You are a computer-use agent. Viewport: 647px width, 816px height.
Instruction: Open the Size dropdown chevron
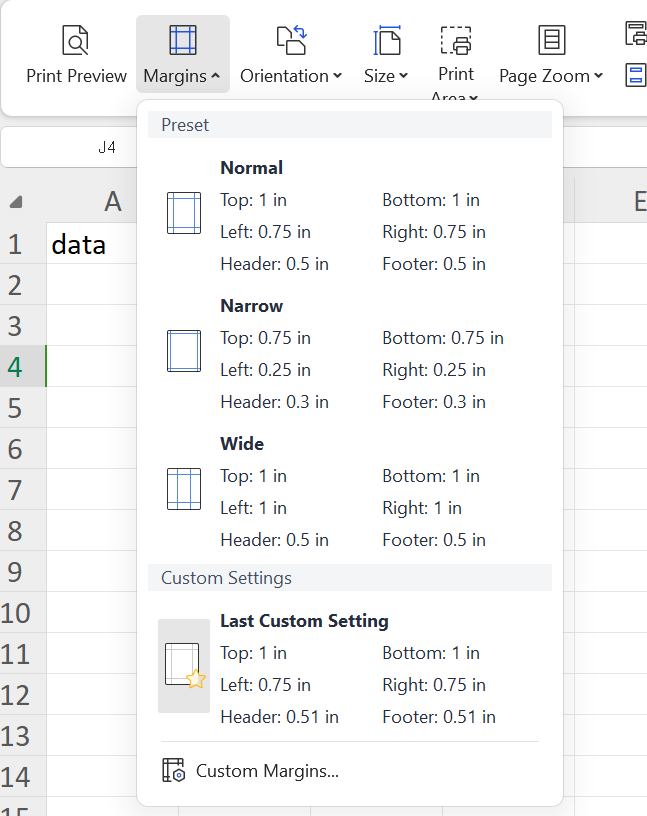(x=403, y=76)
